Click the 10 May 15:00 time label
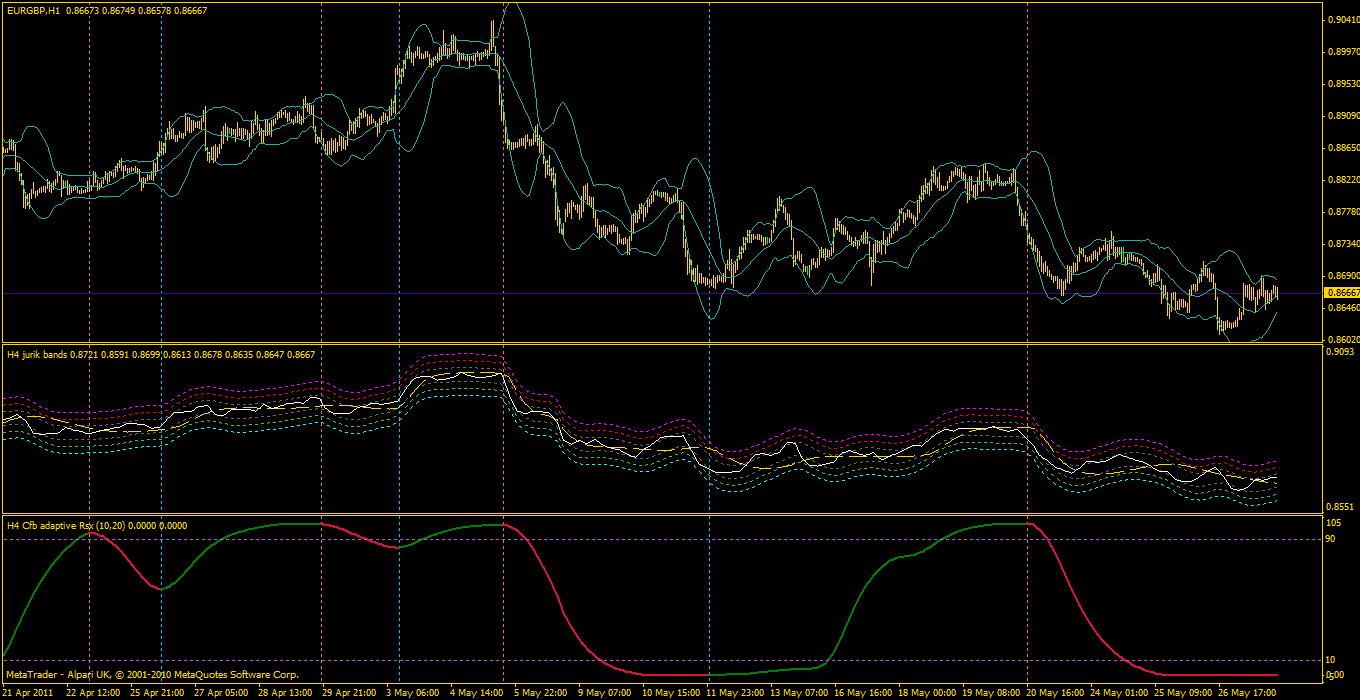The height and width of the screenshot is (700, 1360). pyautogui.click(x=670, y=692)
